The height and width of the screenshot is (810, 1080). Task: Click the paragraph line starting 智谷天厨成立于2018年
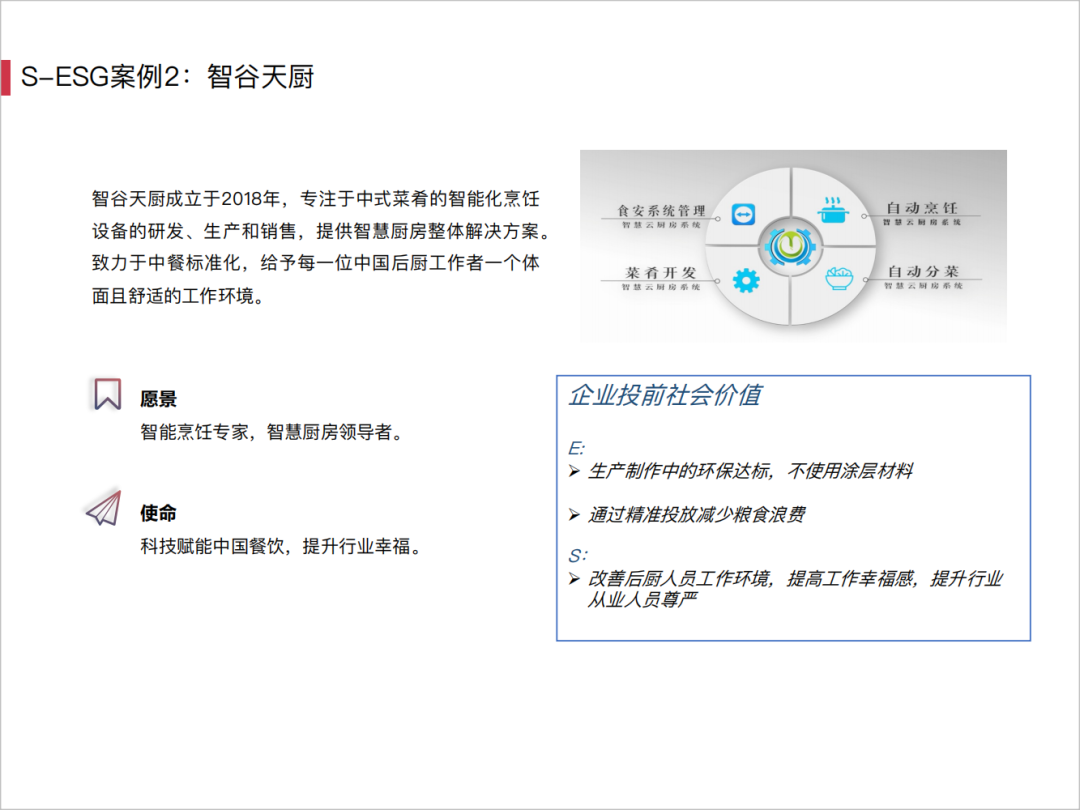tap(315, 199)
